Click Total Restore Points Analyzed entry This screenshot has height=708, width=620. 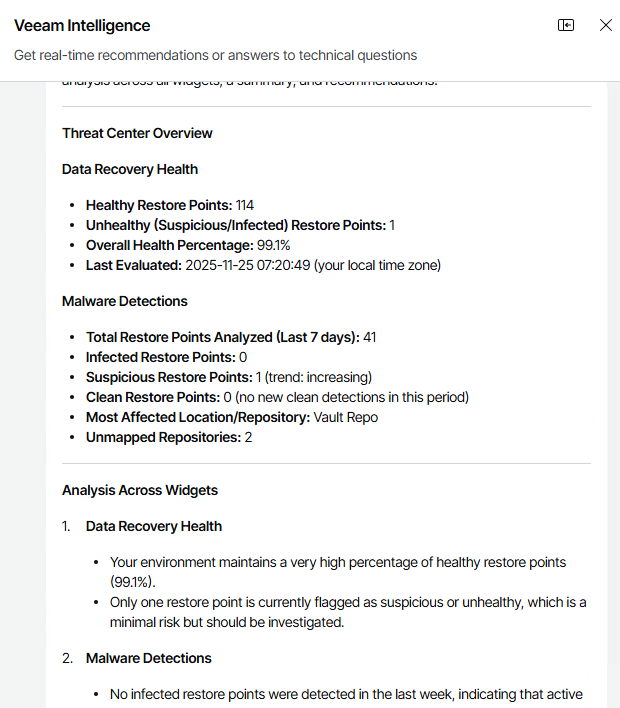coord(231,337)
